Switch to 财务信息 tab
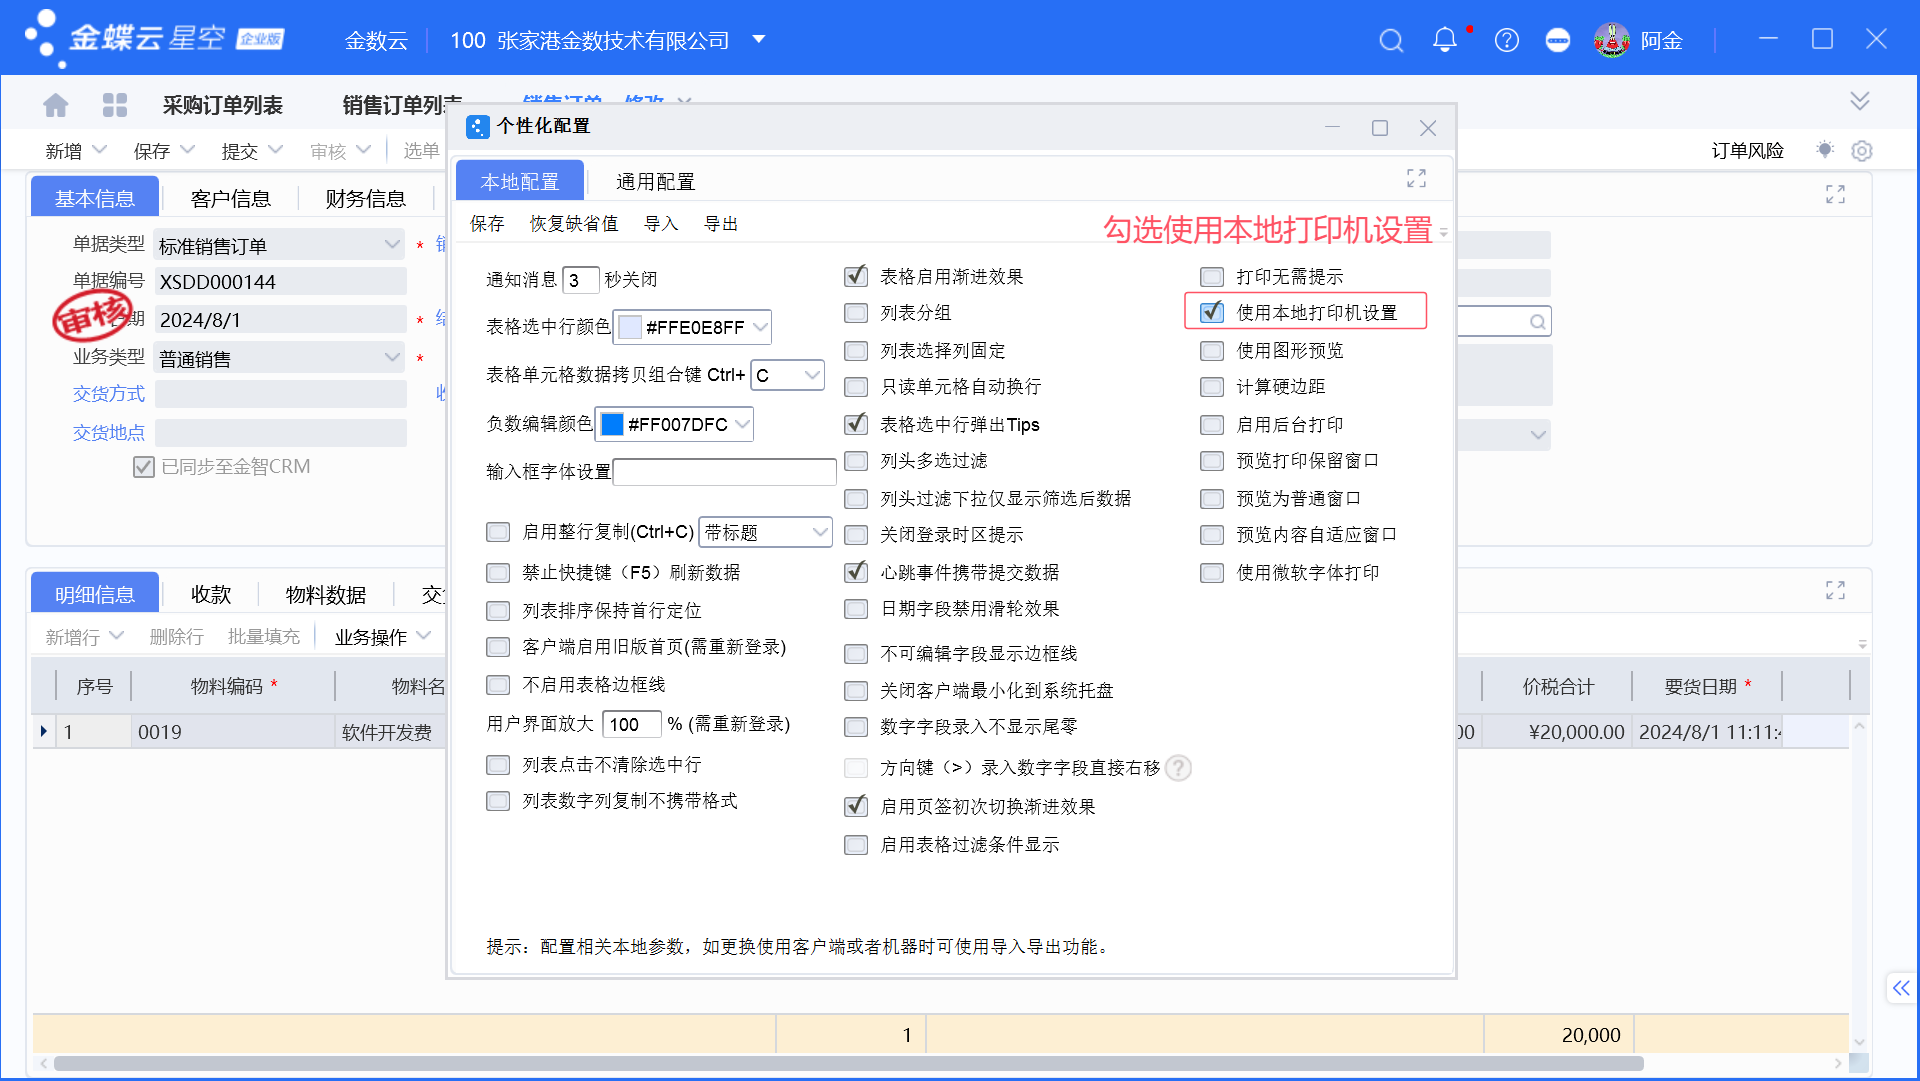The image size is (1920, 1081). (x=366, y=198)
